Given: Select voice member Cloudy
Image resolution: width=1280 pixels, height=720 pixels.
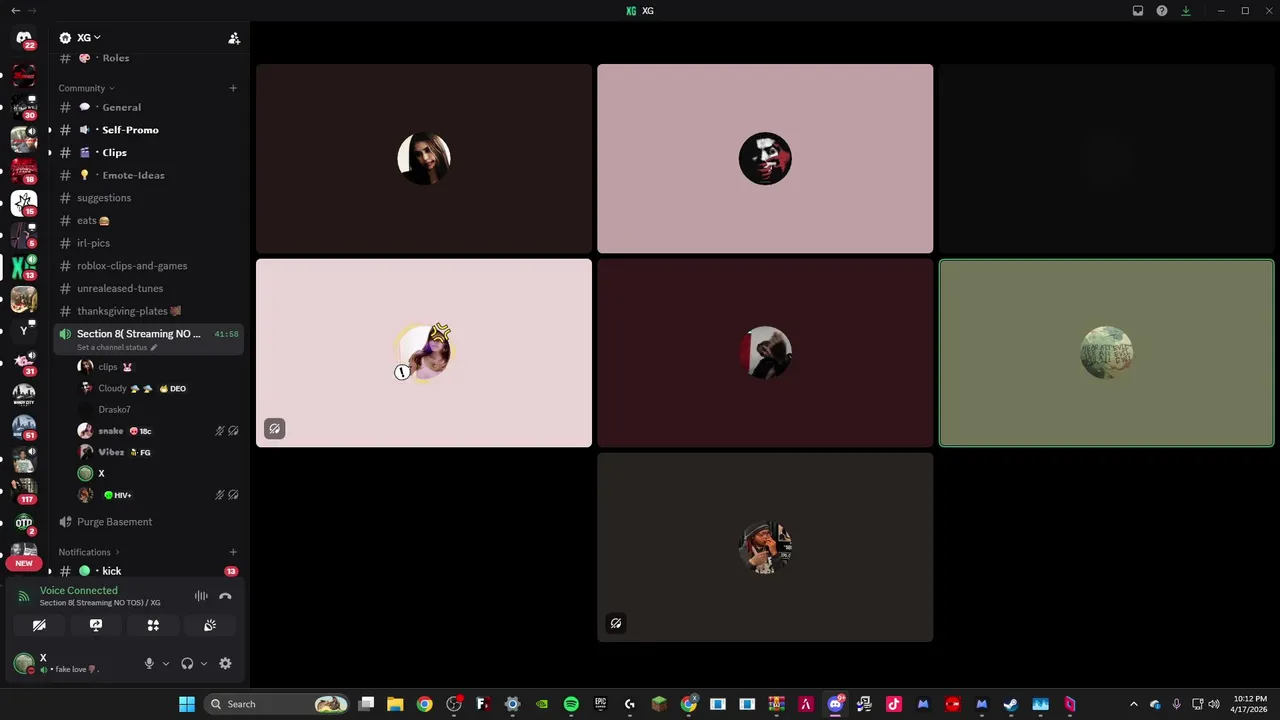Looking at the screenshot, I should [158, 388].
